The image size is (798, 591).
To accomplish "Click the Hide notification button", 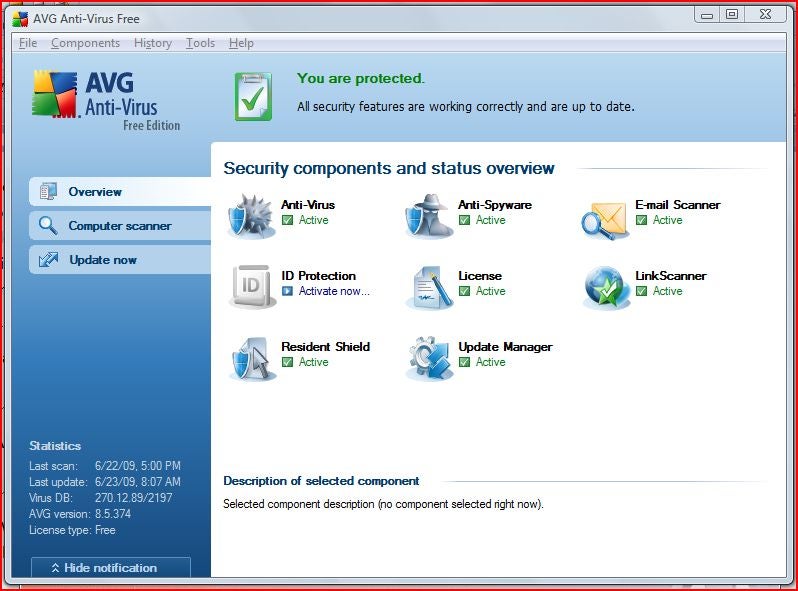I will pyautogui.click(x=111, y=568).
